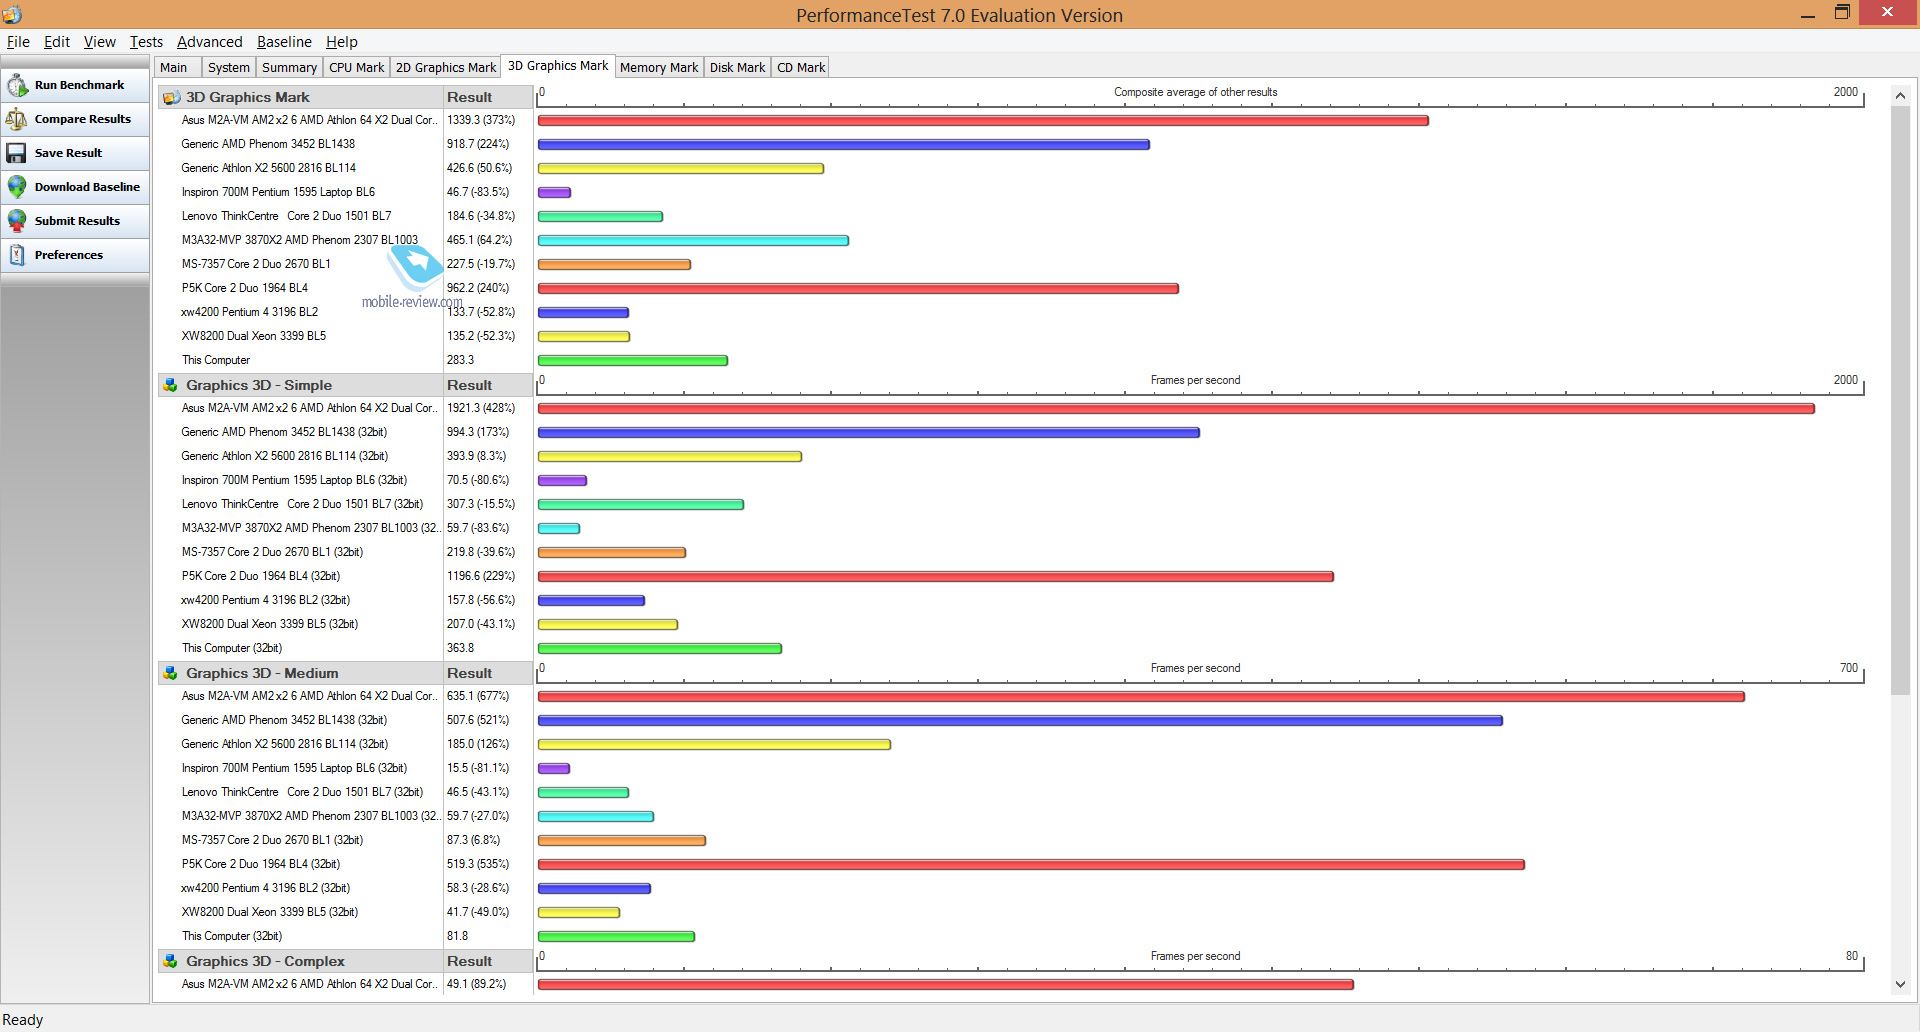Switch to the Summary tab
The height and width of the screenshot is (1032, 1920).
(x=290, y=67)
